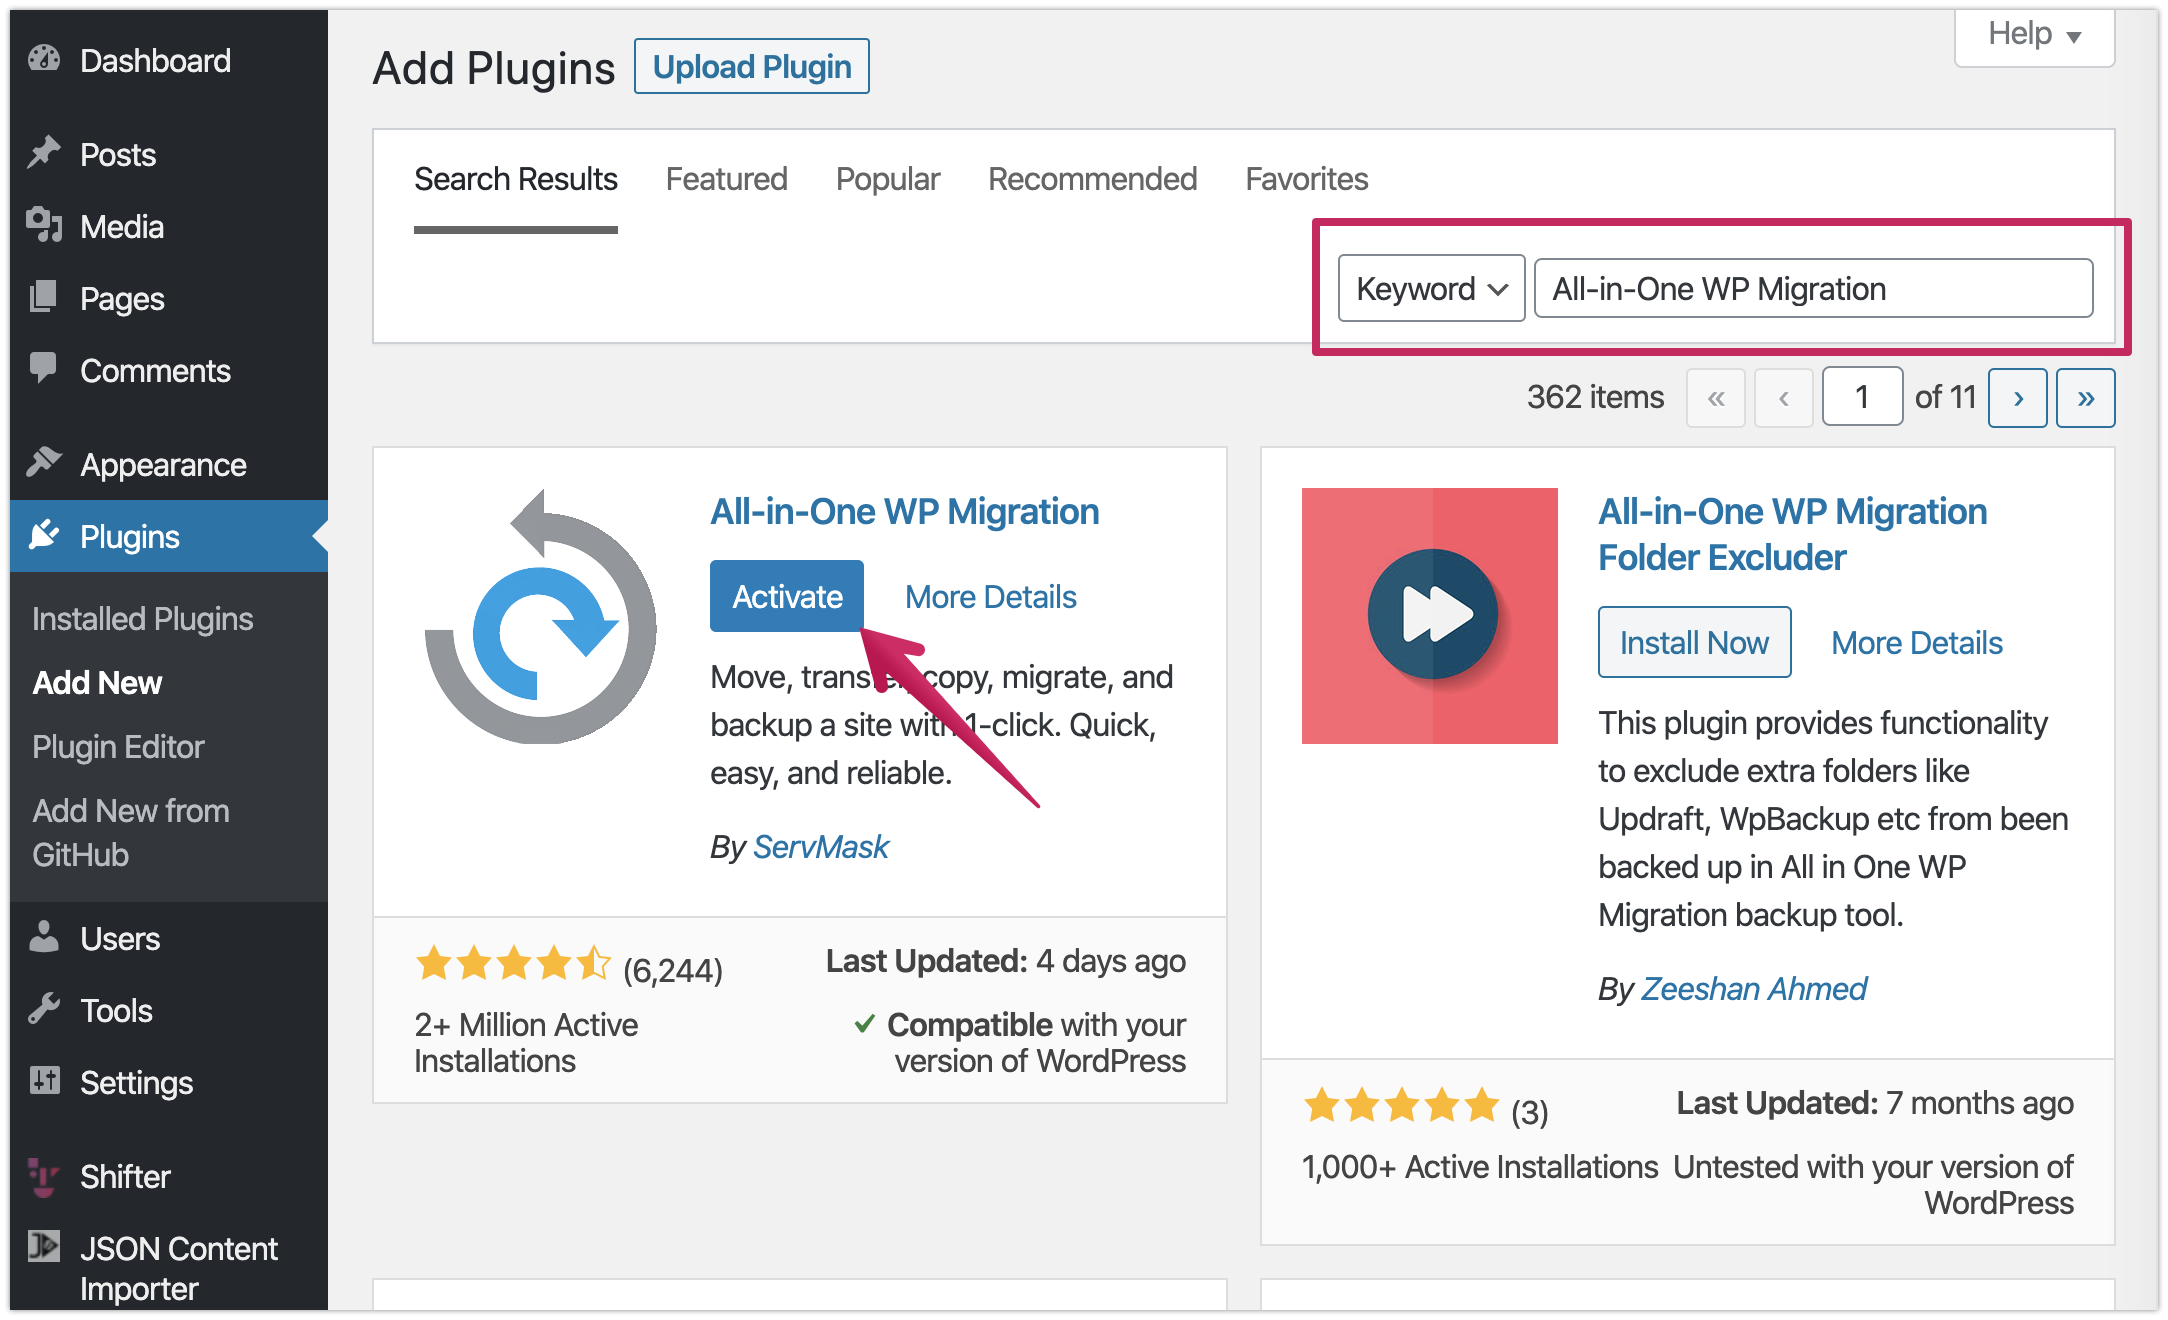
Task: Open the Shifter menu label
Action: [126, 1177]
